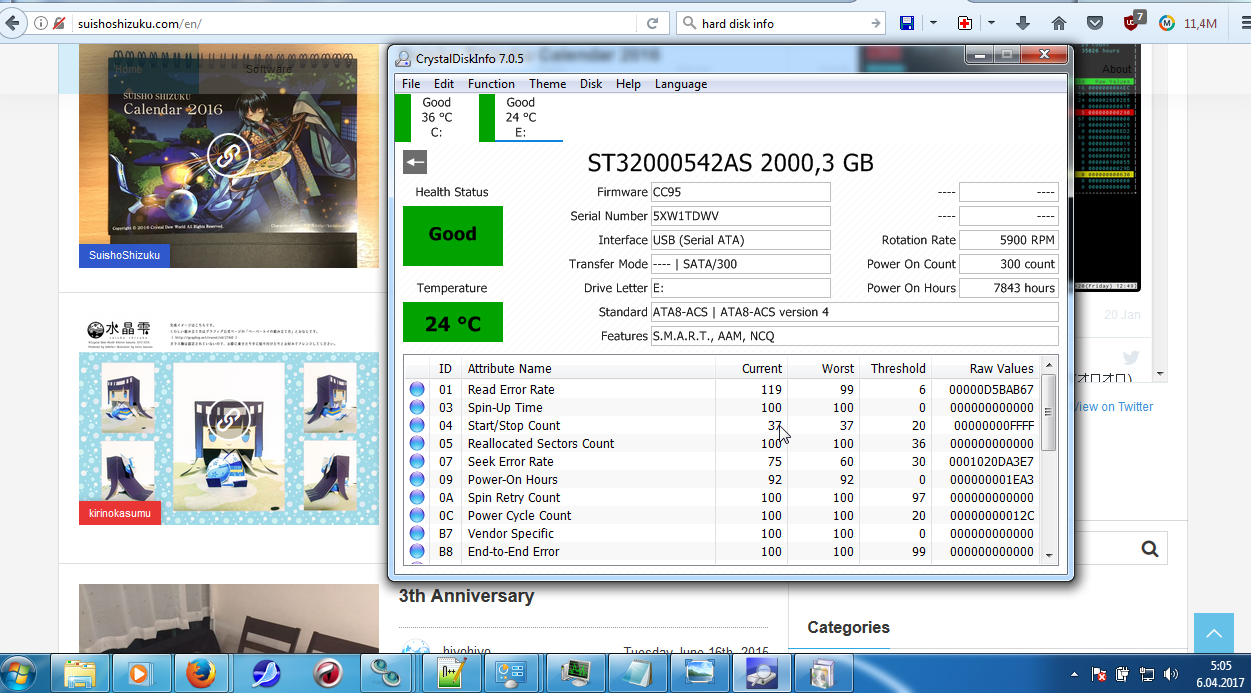
Task: Open the downloads arrow icon
Action: 1022,23
